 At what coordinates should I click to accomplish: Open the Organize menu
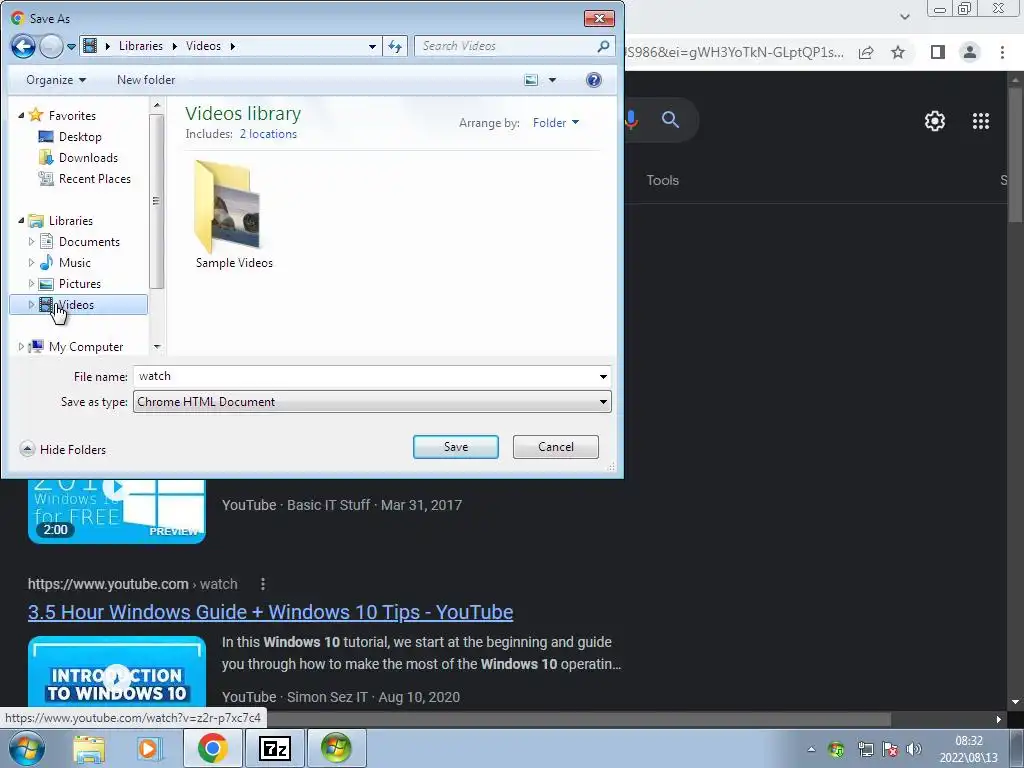(x=56, y=80)
